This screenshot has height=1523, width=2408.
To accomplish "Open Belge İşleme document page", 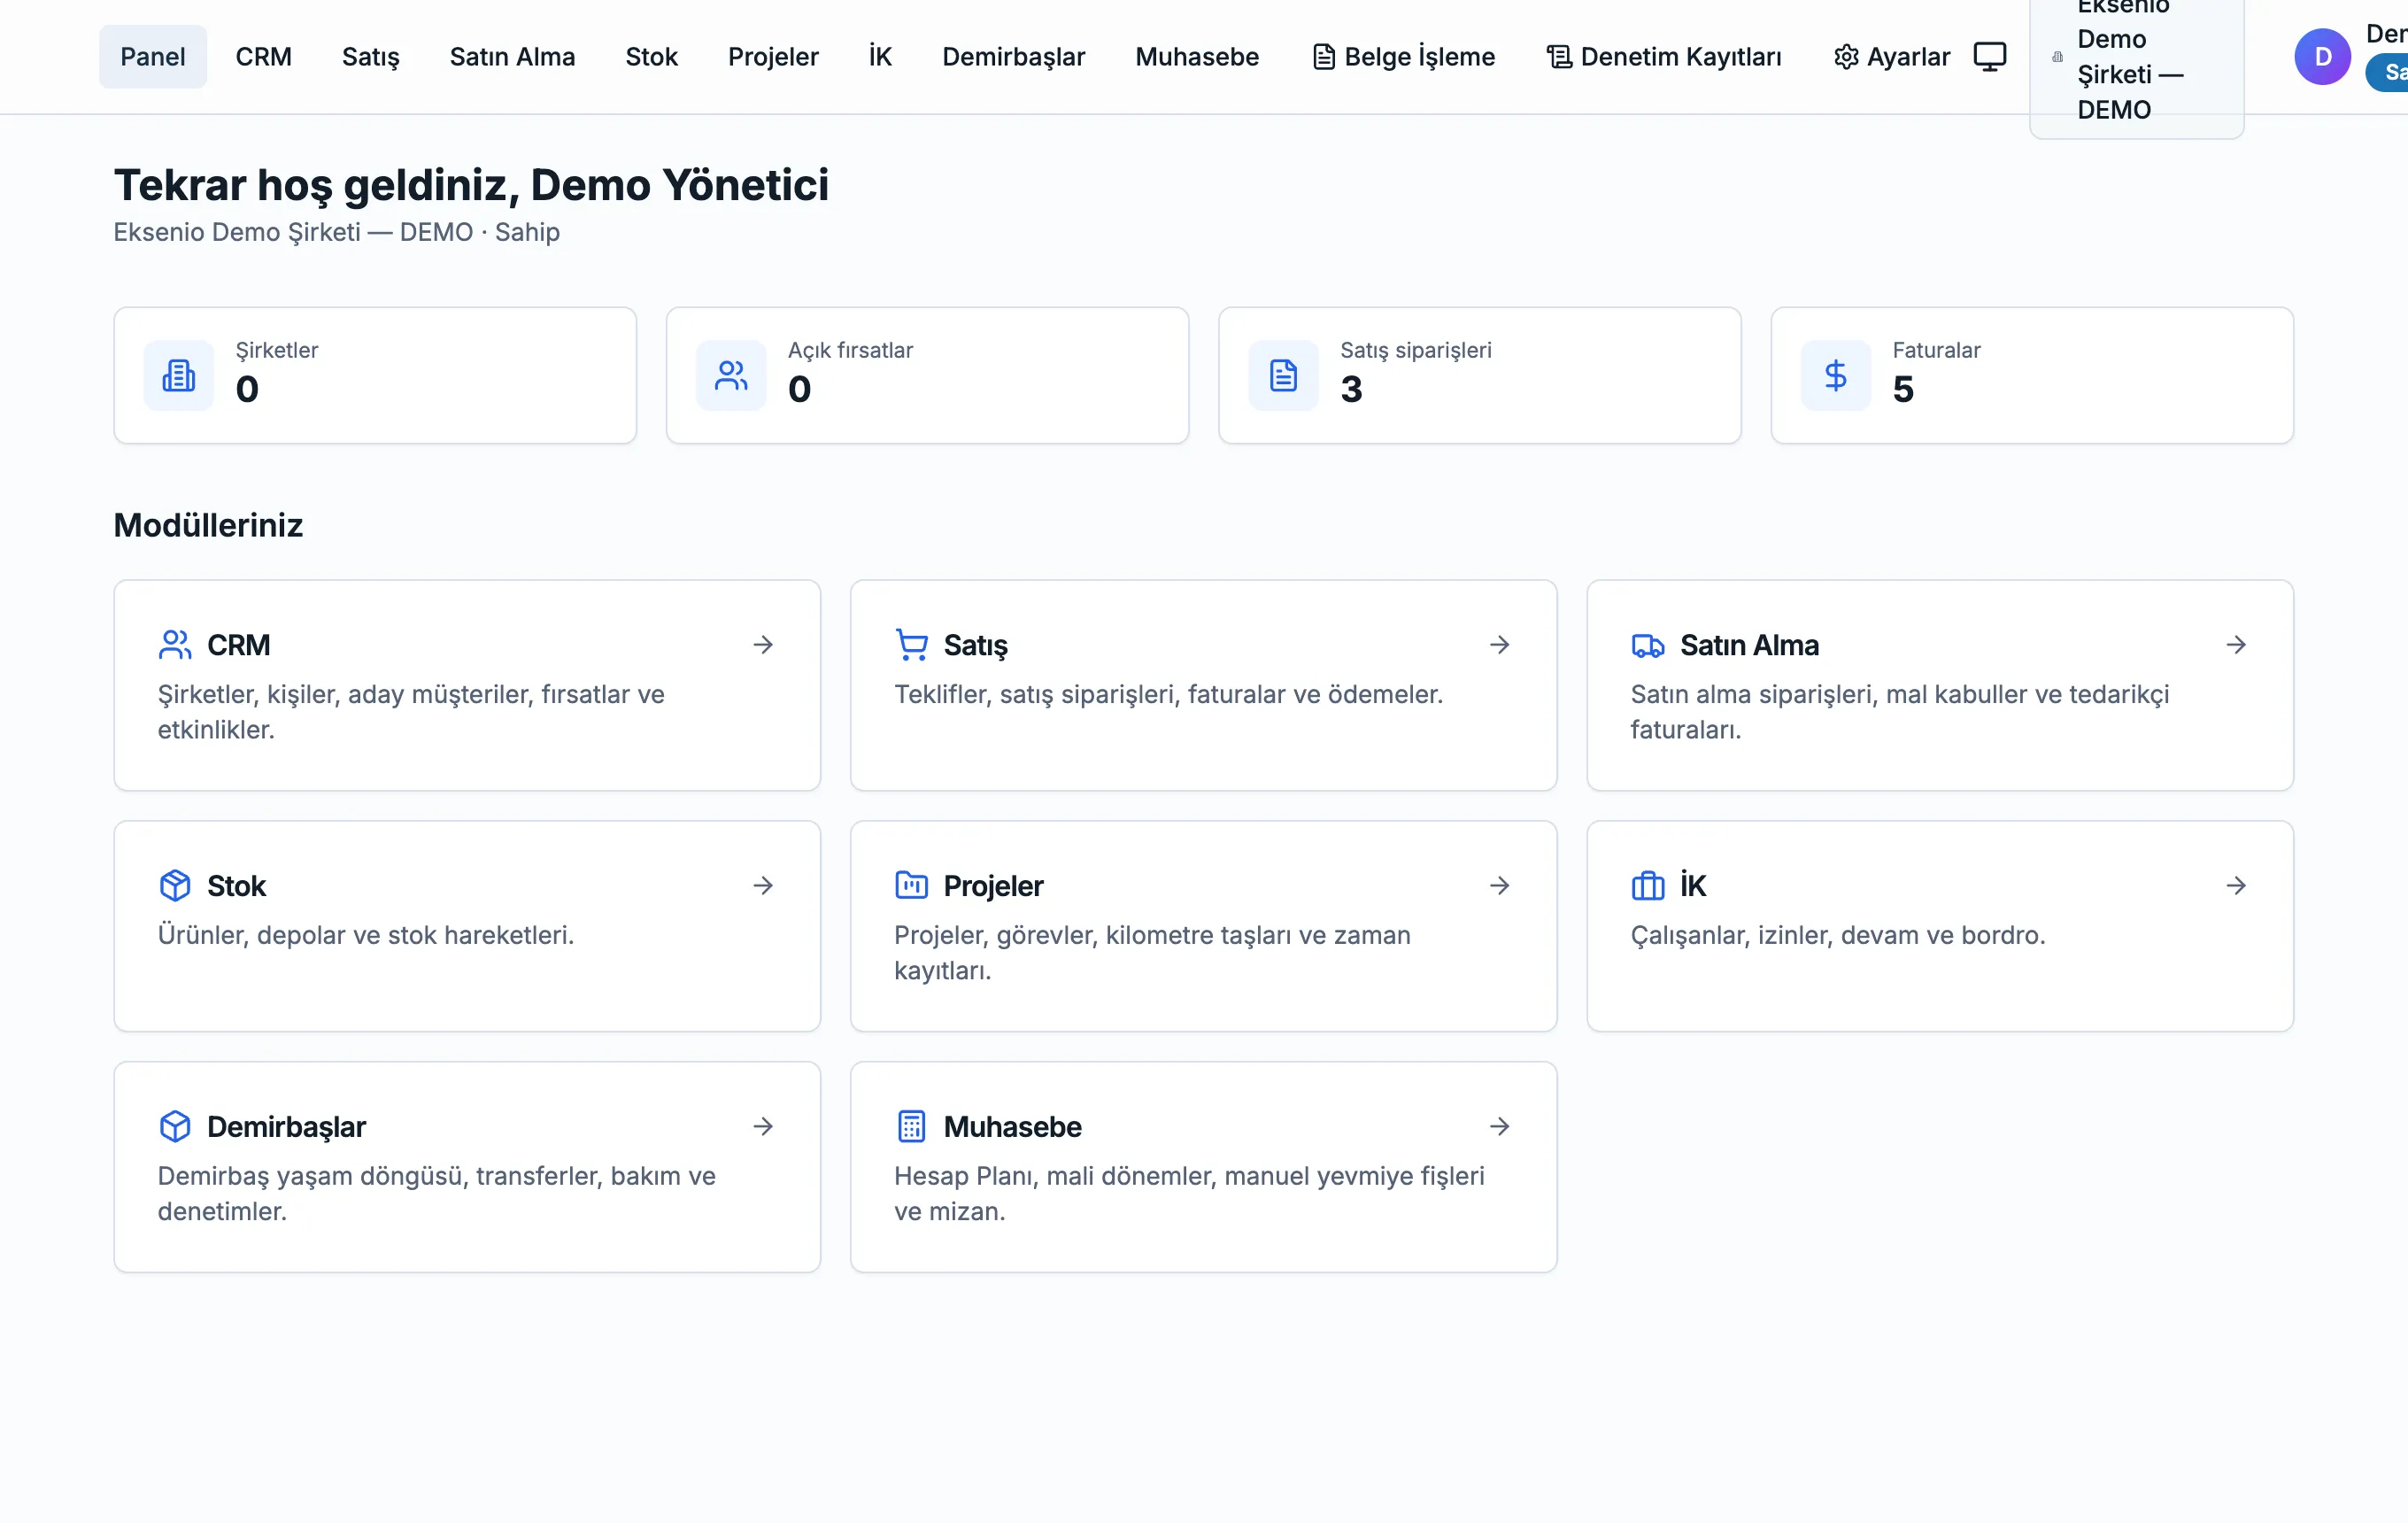I will pyautogui.click(x=1403, y=57).
